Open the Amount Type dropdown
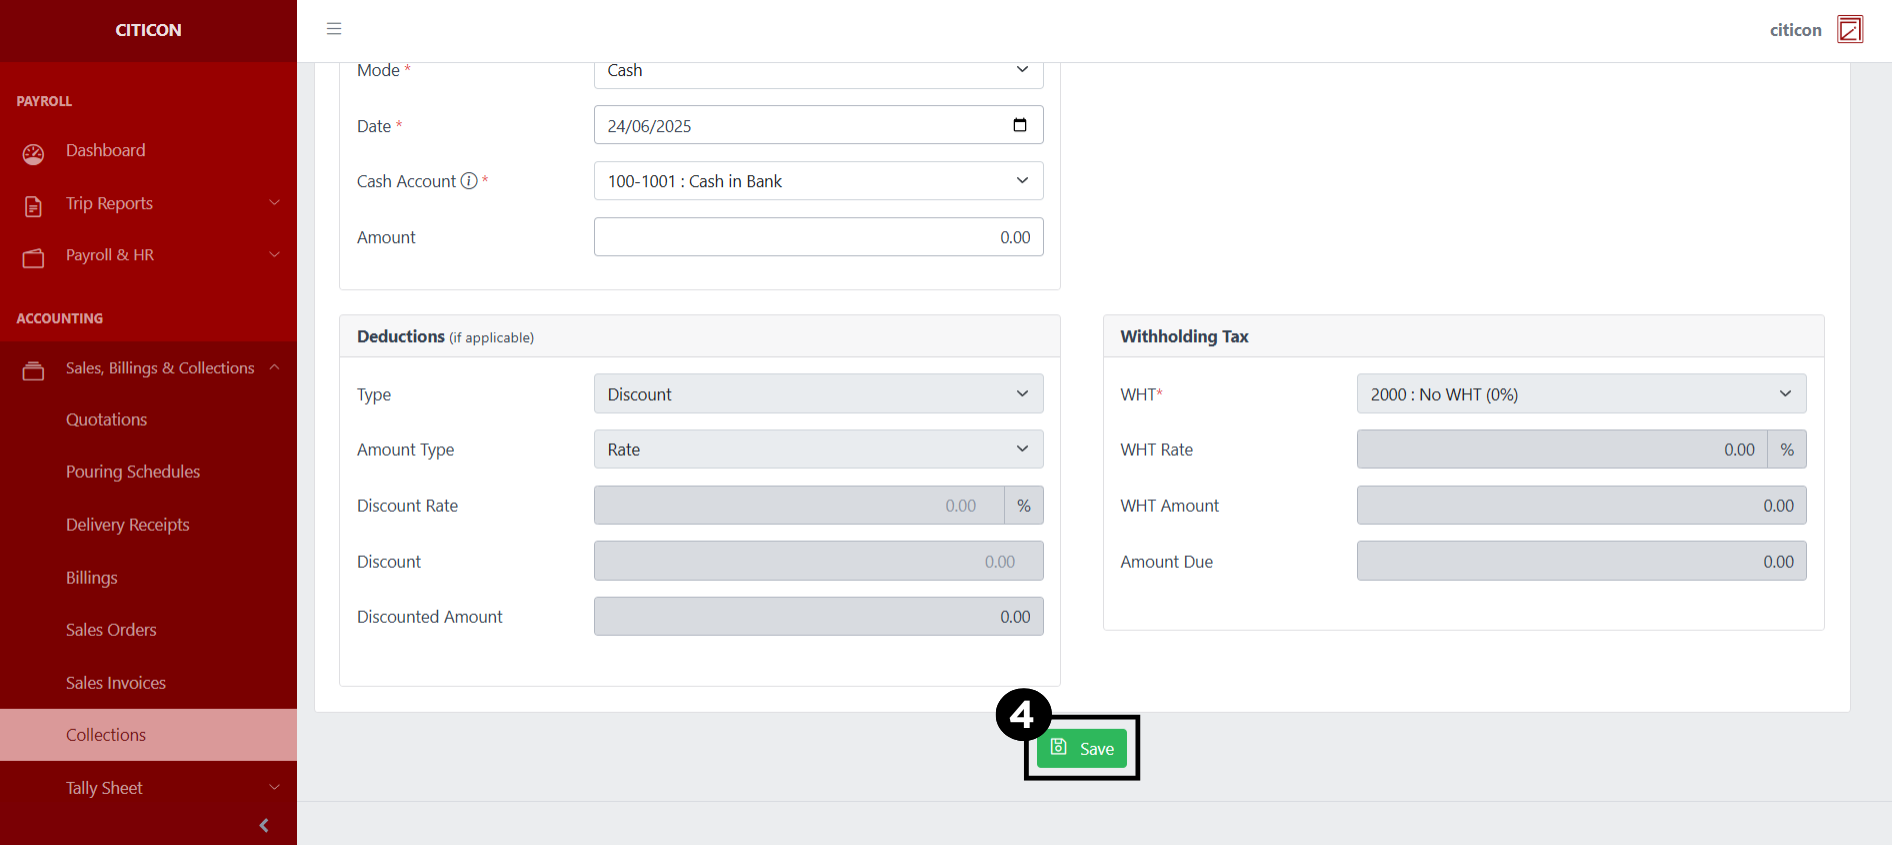Image resolution: width=1892 pixels, height=845 pixels. click(x=818, y=450)
